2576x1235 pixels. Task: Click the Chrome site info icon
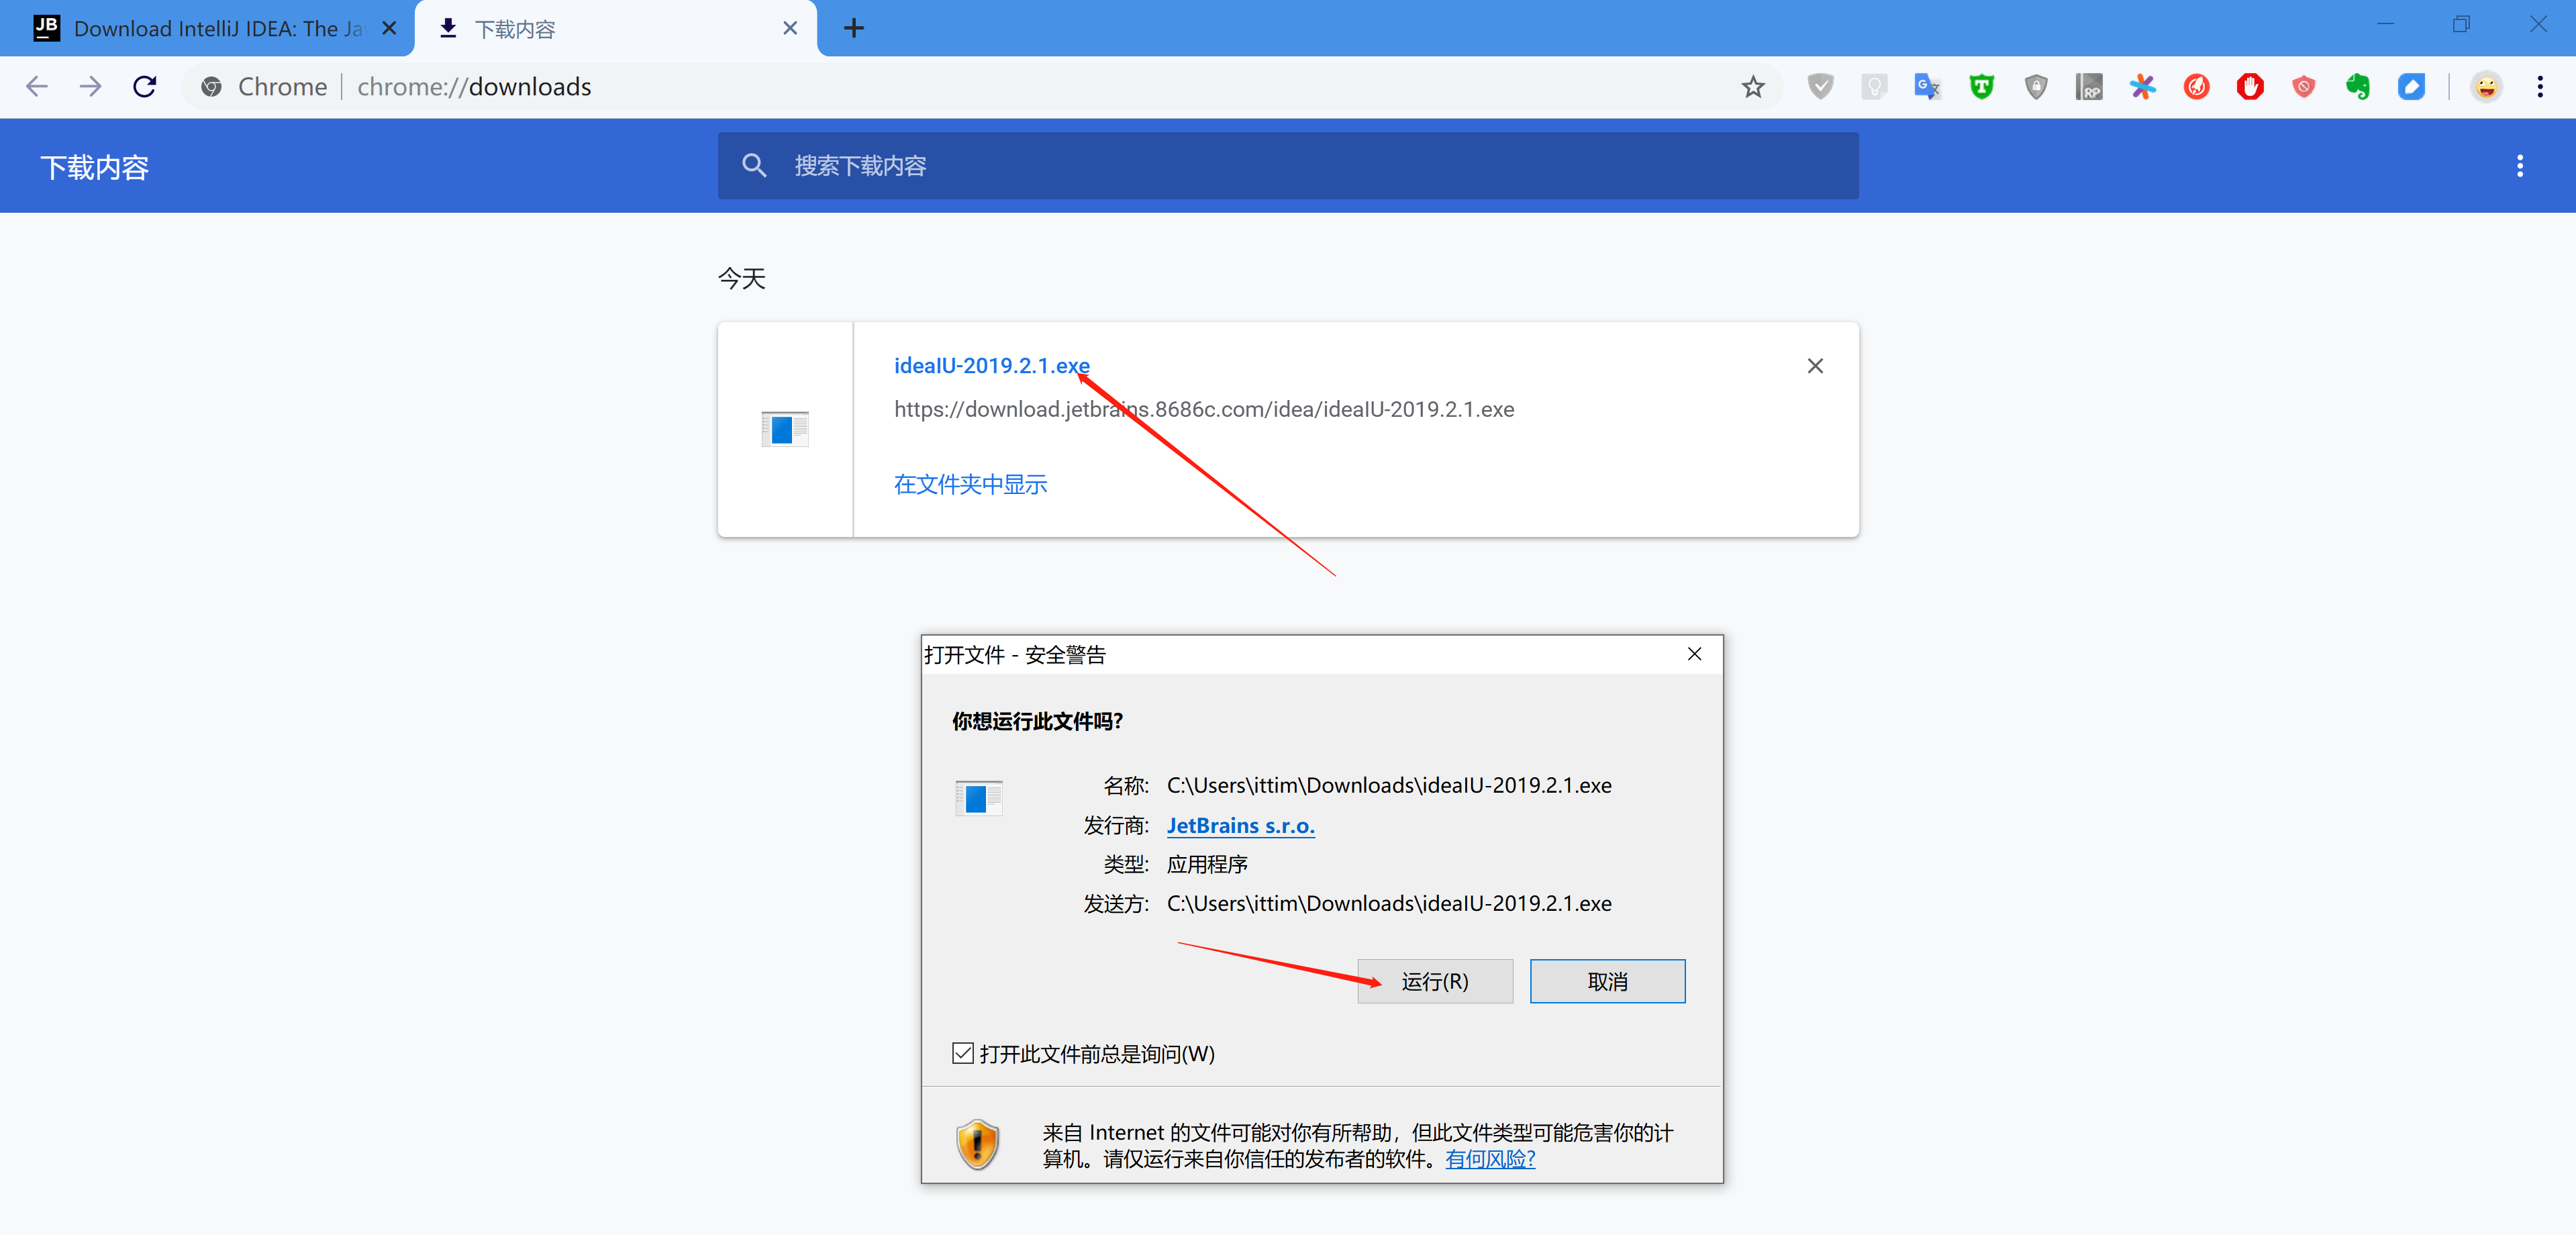pos(211,87)
